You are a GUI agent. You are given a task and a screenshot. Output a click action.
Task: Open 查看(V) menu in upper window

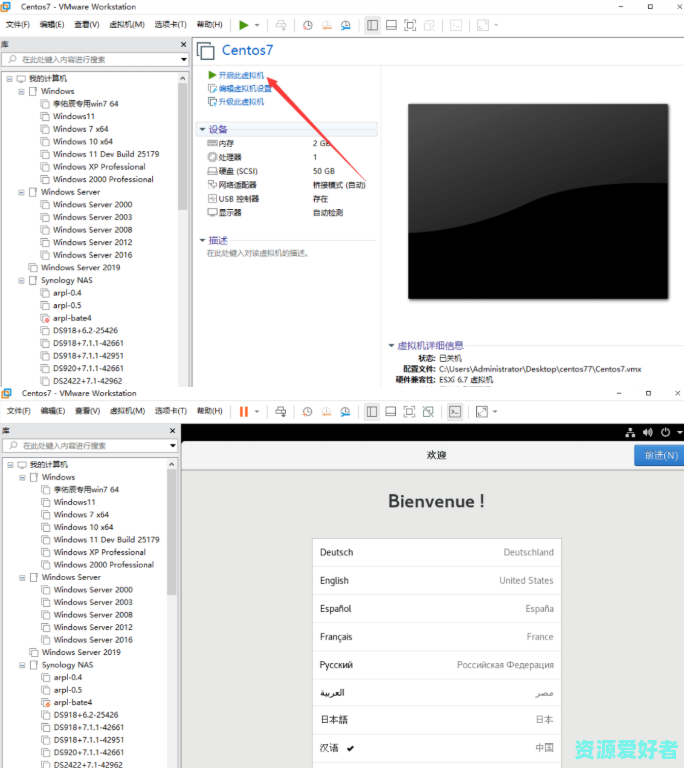87,24
